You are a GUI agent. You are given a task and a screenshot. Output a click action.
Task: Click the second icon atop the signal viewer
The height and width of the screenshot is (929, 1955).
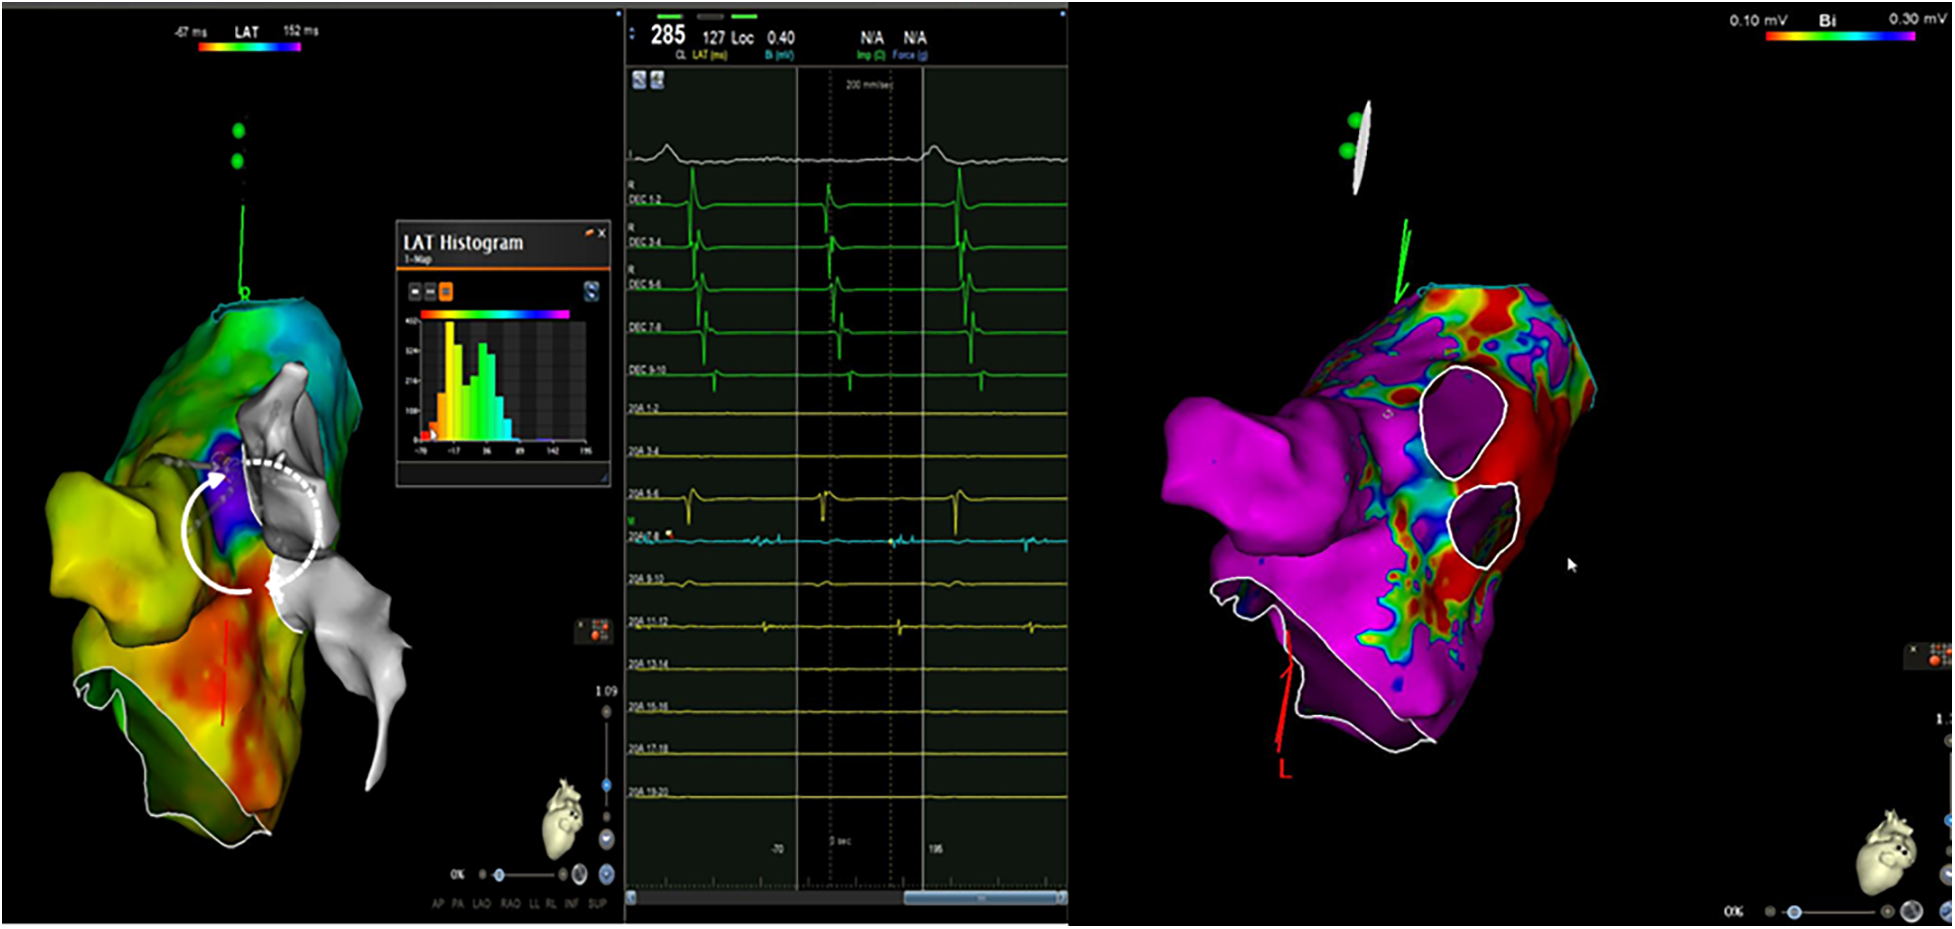[x=657, y=80]
